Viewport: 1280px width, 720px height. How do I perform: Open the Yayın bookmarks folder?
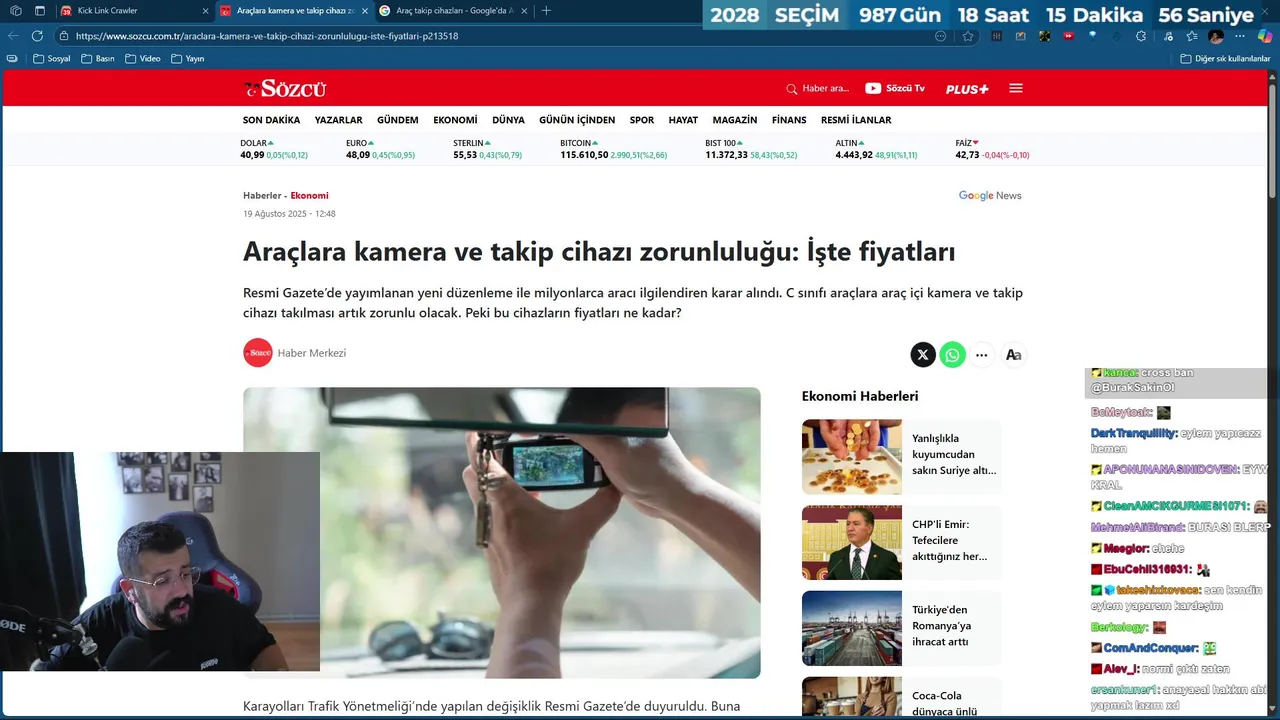click(187, 59)
